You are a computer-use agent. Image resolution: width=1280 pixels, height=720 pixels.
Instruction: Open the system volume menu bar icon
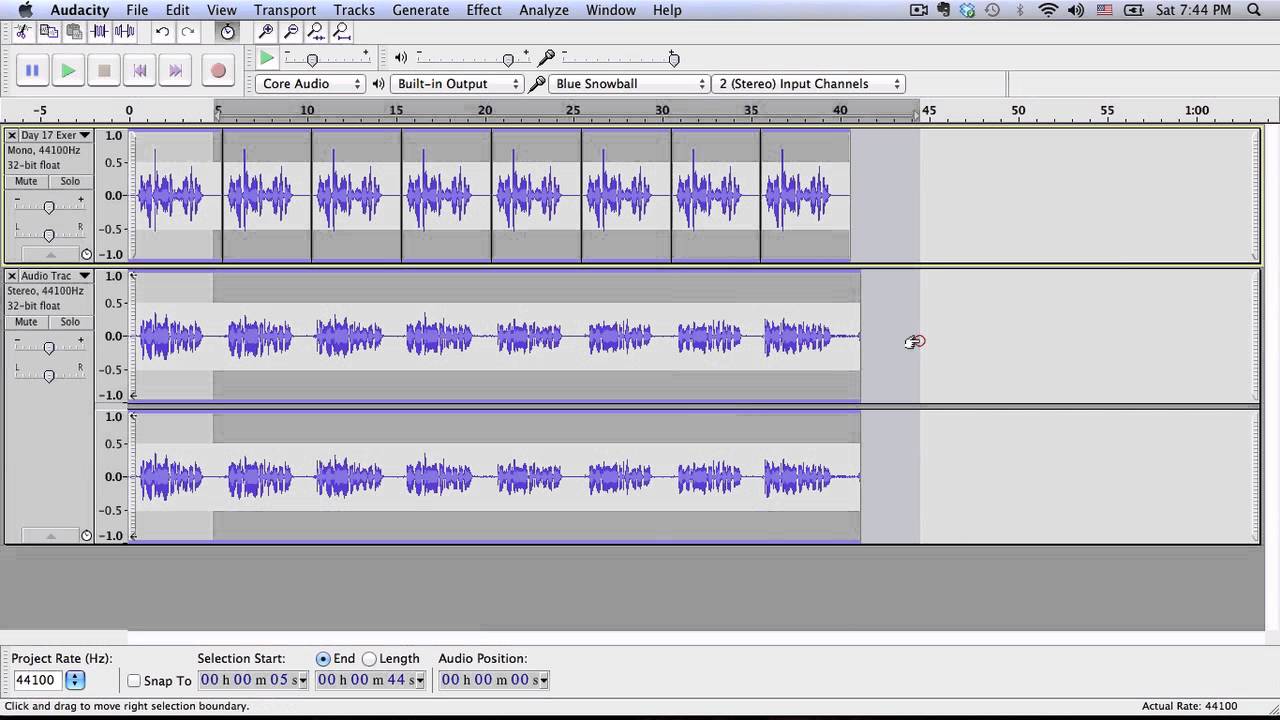[x=1075, y=10]
